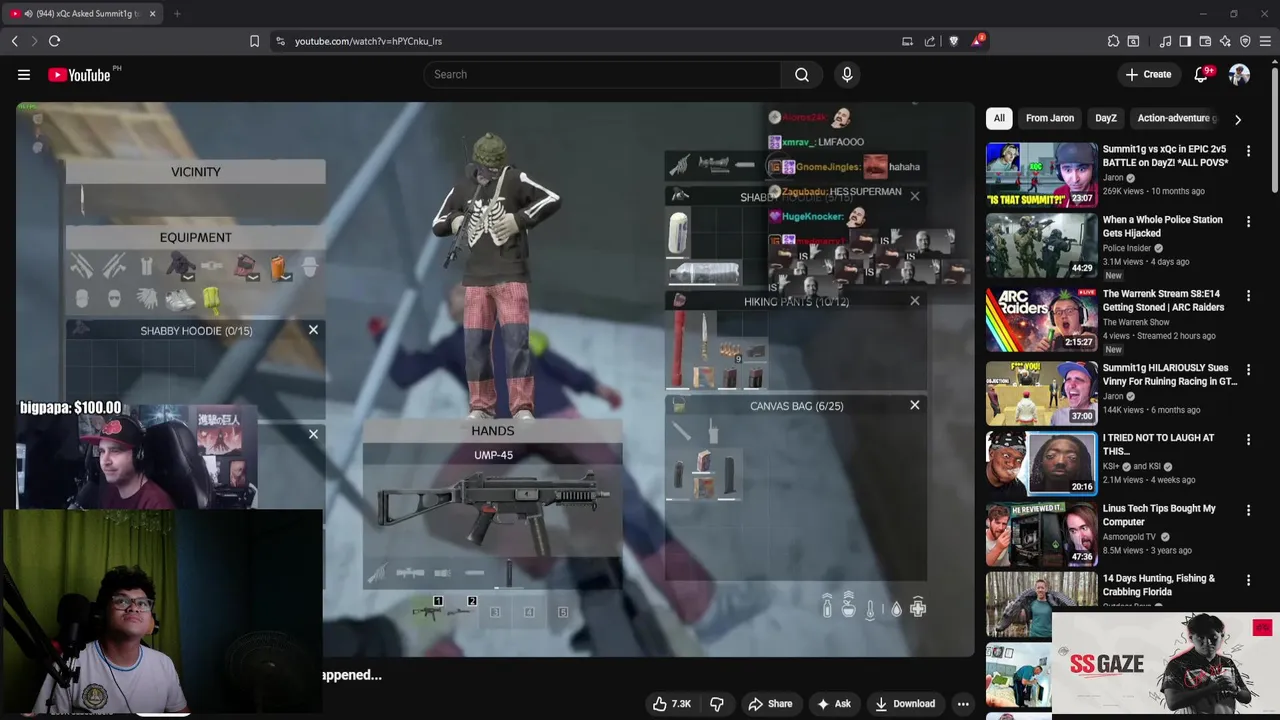Open the options menu for the Summit1g HILARIOUSLY Sues video
Screen dimensions: 1280x720
coord(1248,370)
